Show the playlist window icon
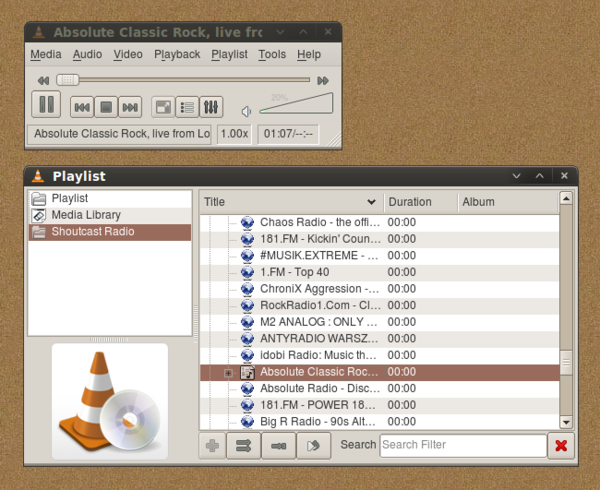The image size is (600, 490). coord(187,107)
